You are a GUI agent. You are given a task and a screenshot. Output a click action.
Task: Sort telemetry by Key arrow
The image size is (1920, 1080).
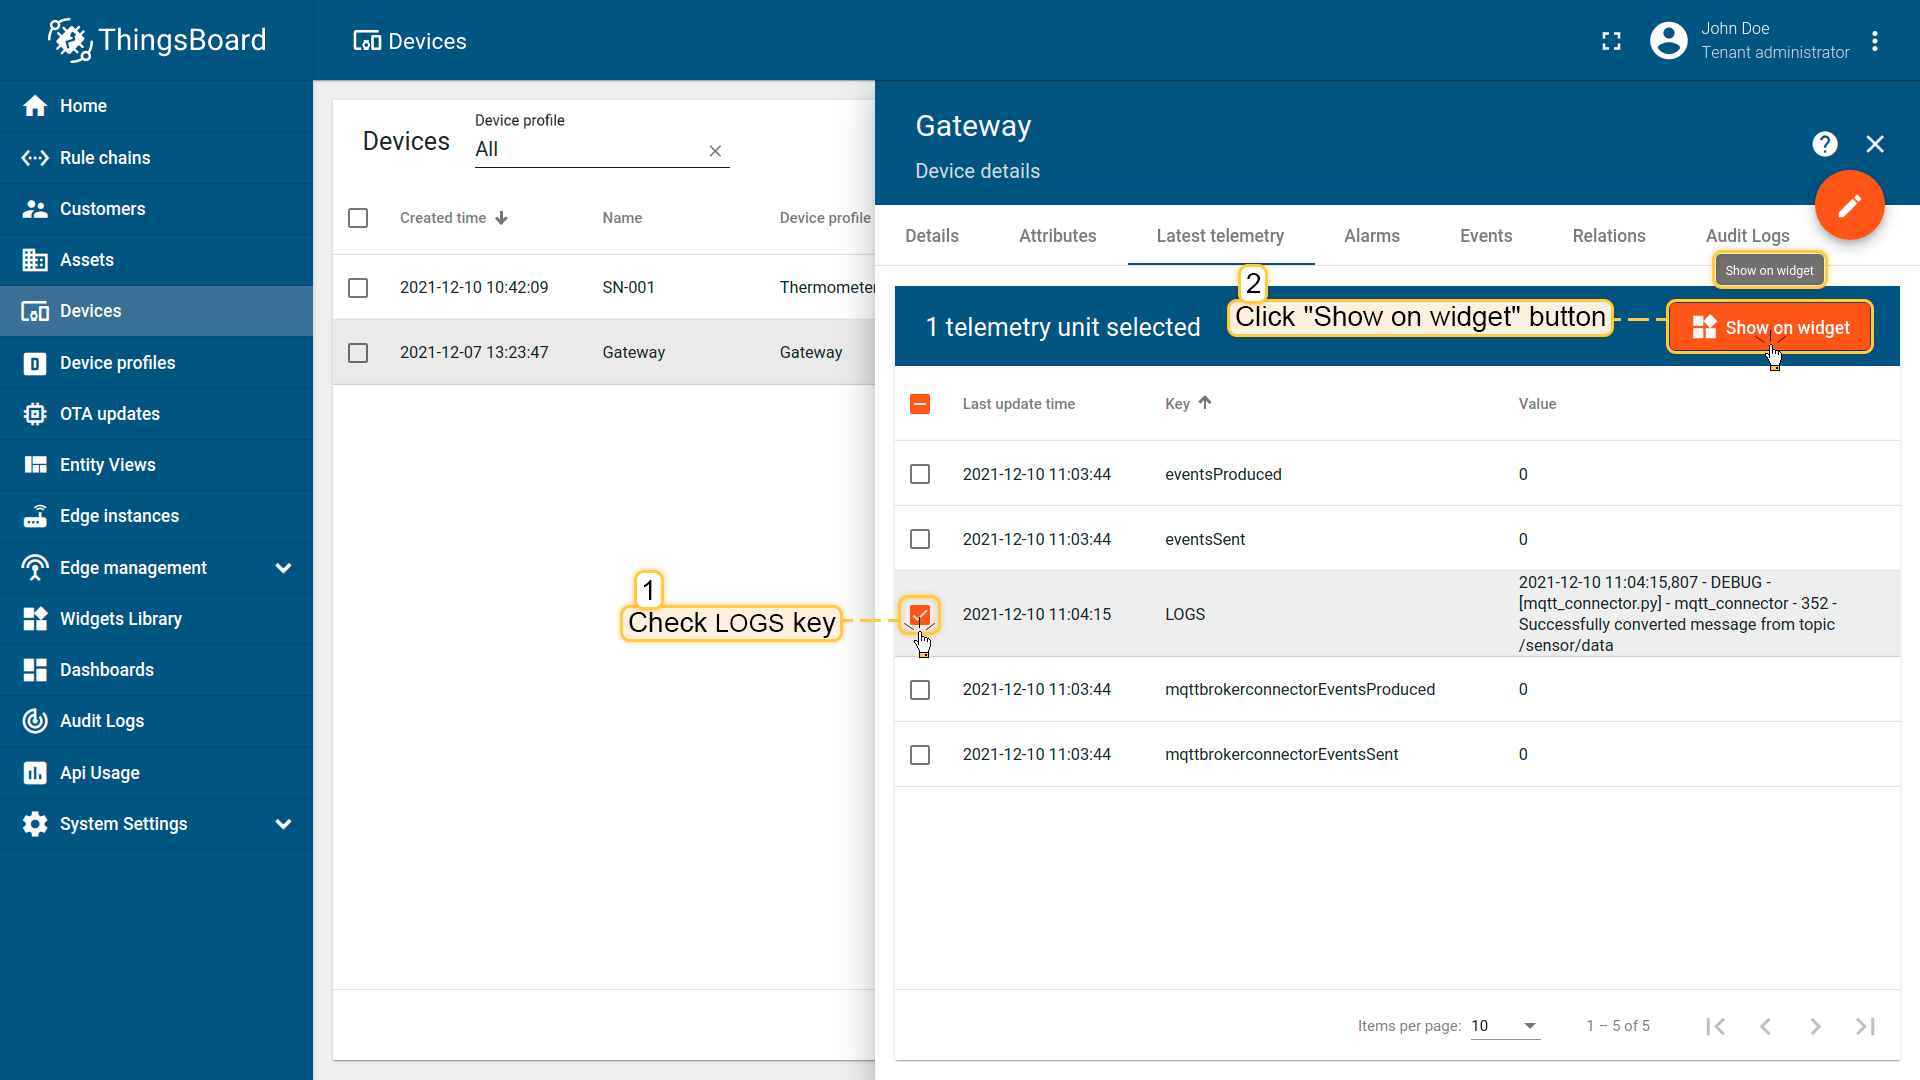(x=1205, y=403)
